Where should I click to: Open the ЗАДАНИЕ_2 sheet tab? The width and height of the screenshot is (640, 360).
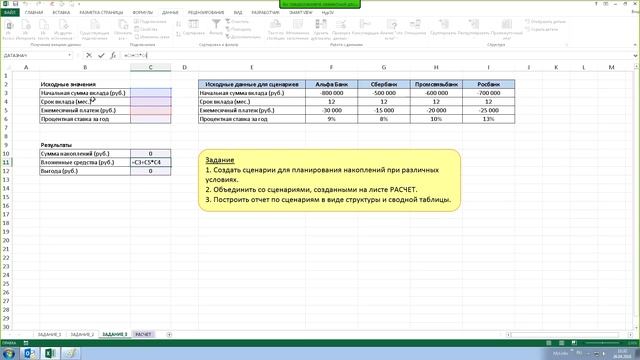coord(82,334)
